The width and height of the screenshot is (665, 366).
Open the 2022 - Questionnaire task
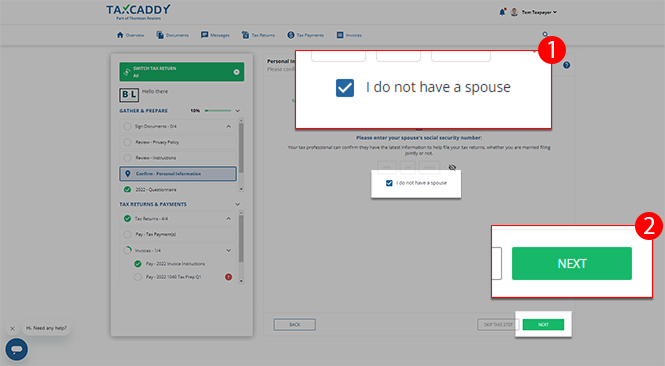[x=178, y=190]
